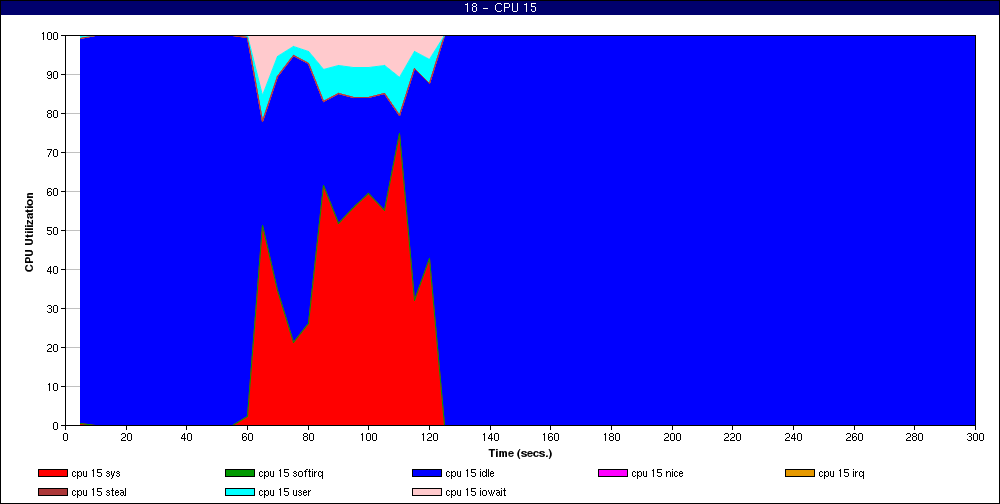Viewport: 1000px width, 504px height.
Task: Click the orange cpu 15 irq legend swatch
Action: point(800,473)
